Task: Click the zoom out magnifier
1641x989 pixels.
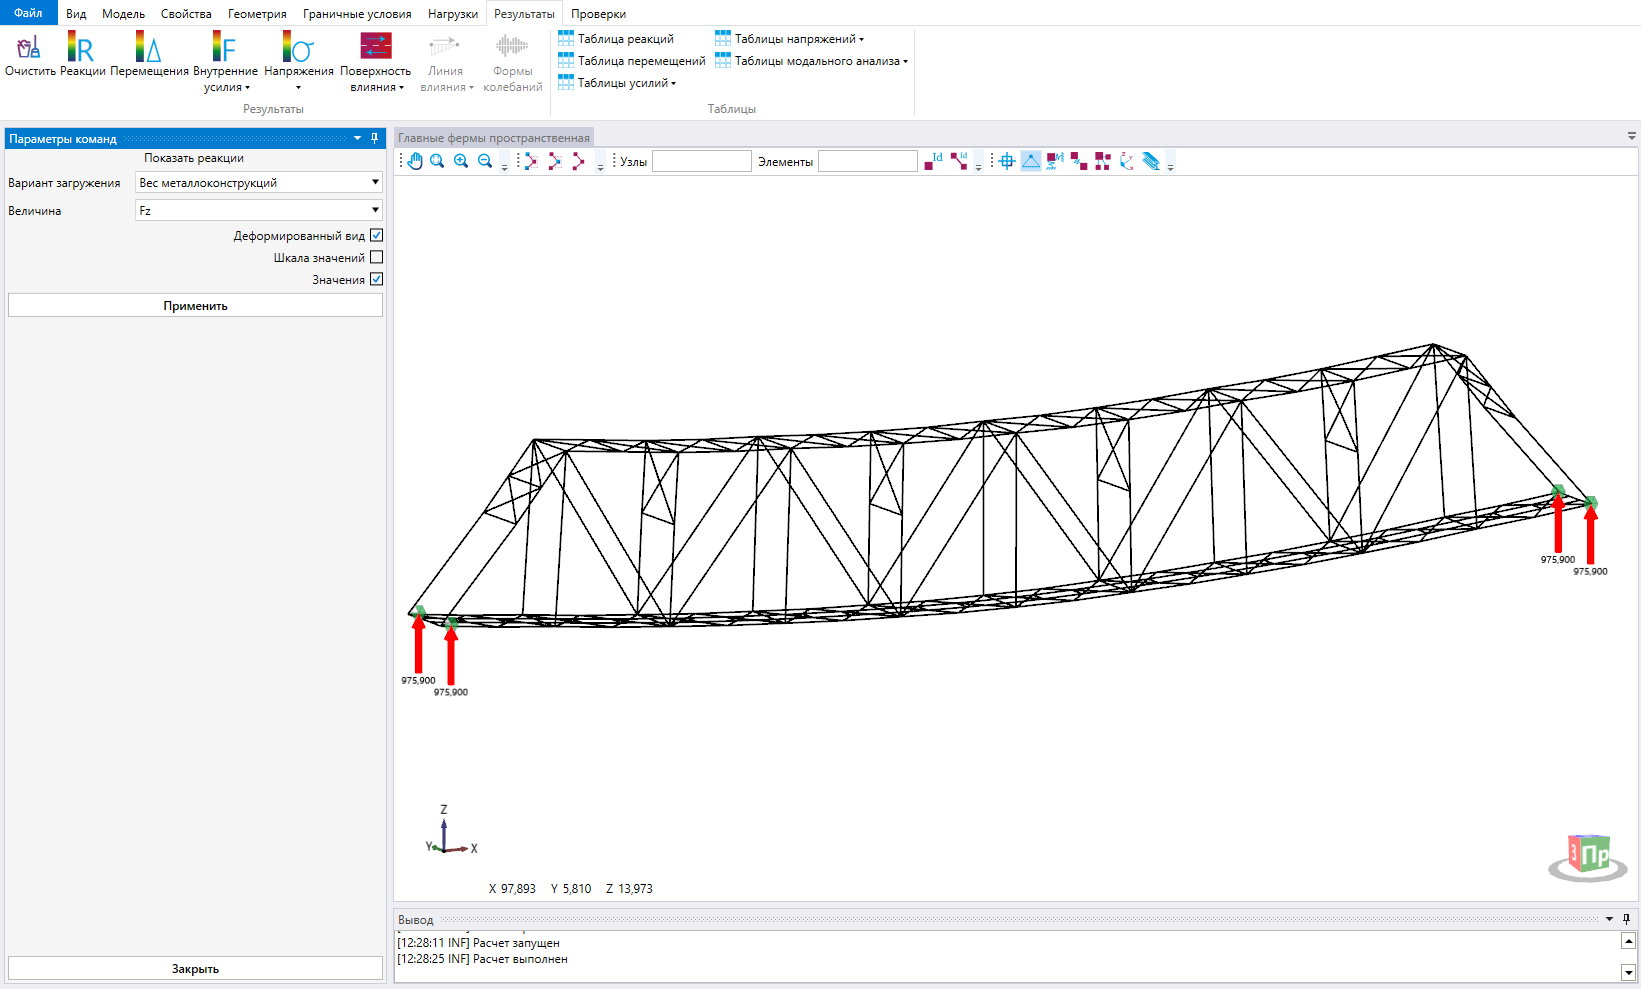Action: [x=485, y=161]
